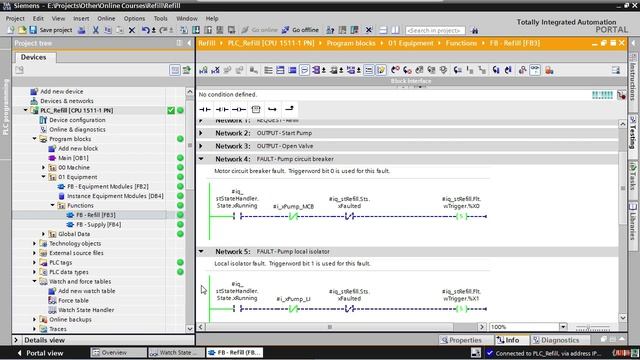Click the Insert network icon in editor toolbar
This screenshot has width=640, height=360.
tap(203, 70)
